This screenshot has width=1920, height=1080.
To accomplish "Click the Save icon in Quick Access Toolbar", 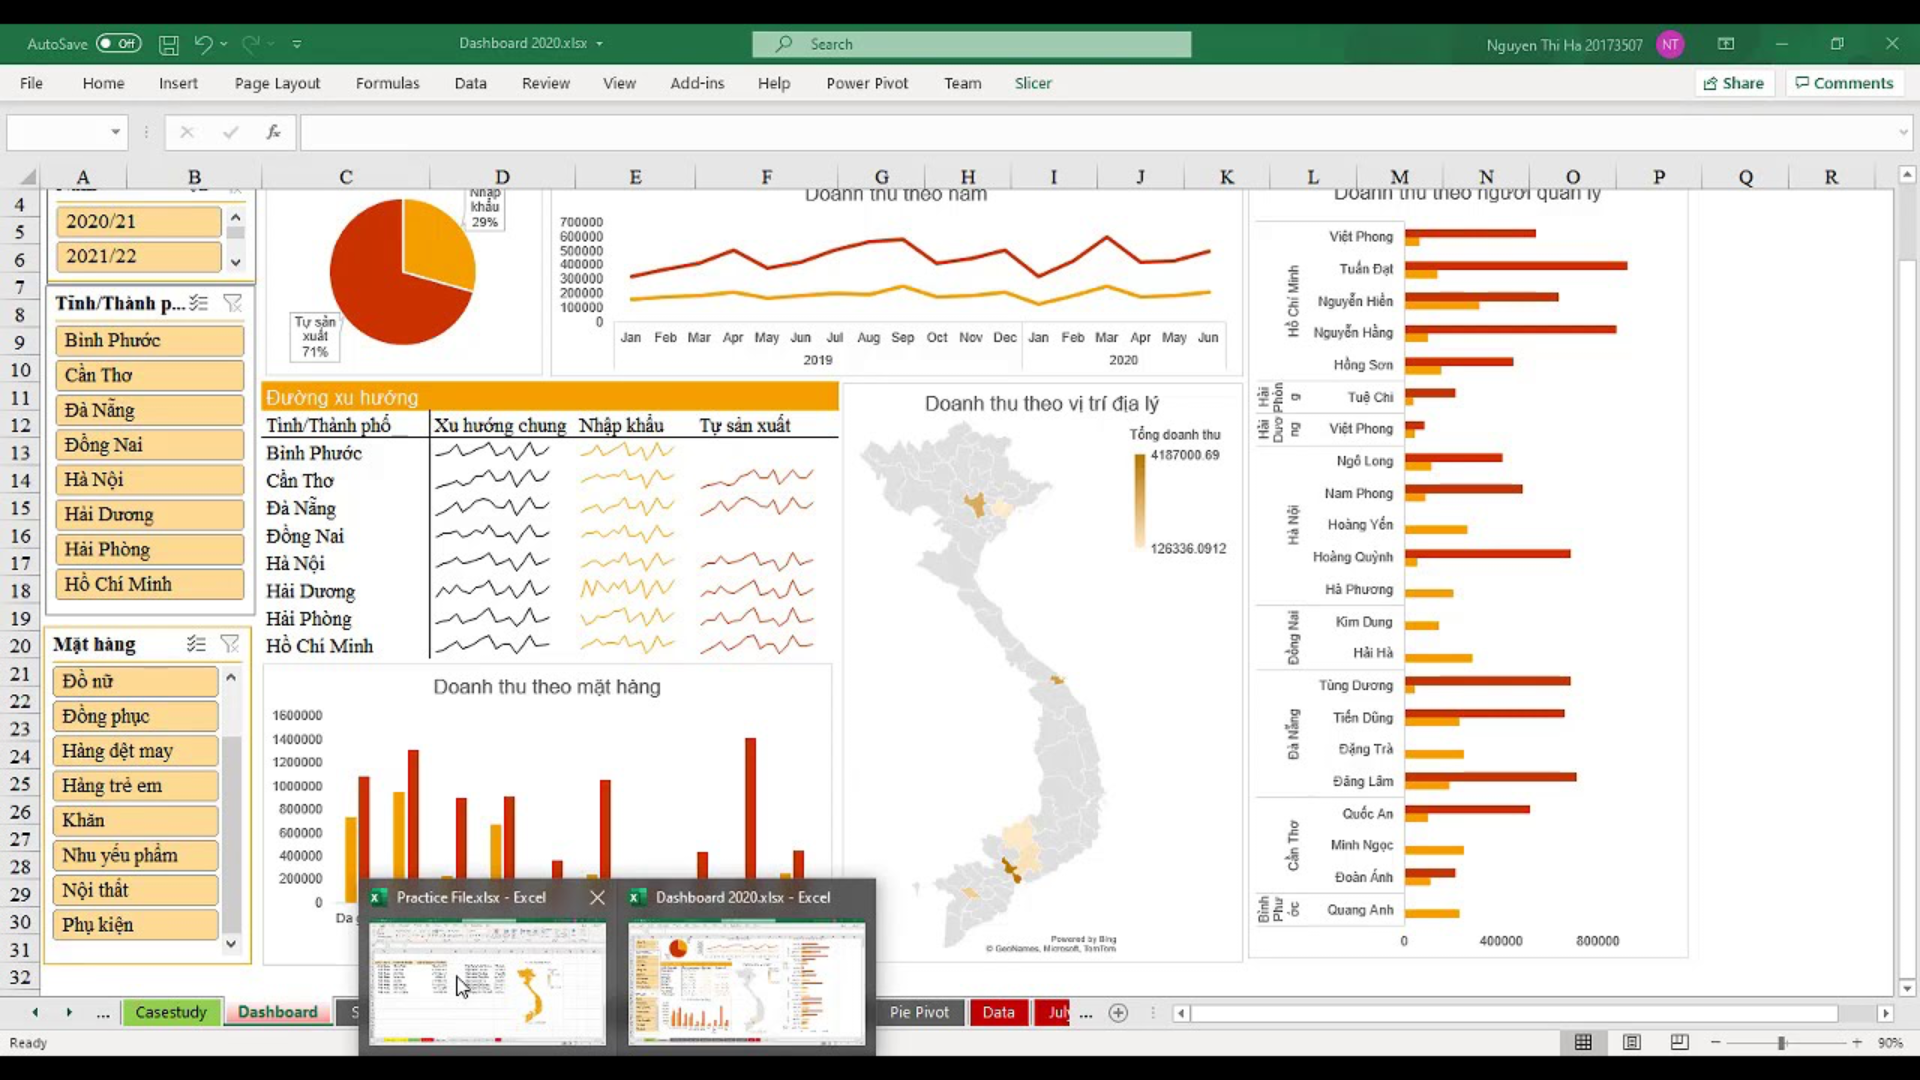I will coord(168,44).
